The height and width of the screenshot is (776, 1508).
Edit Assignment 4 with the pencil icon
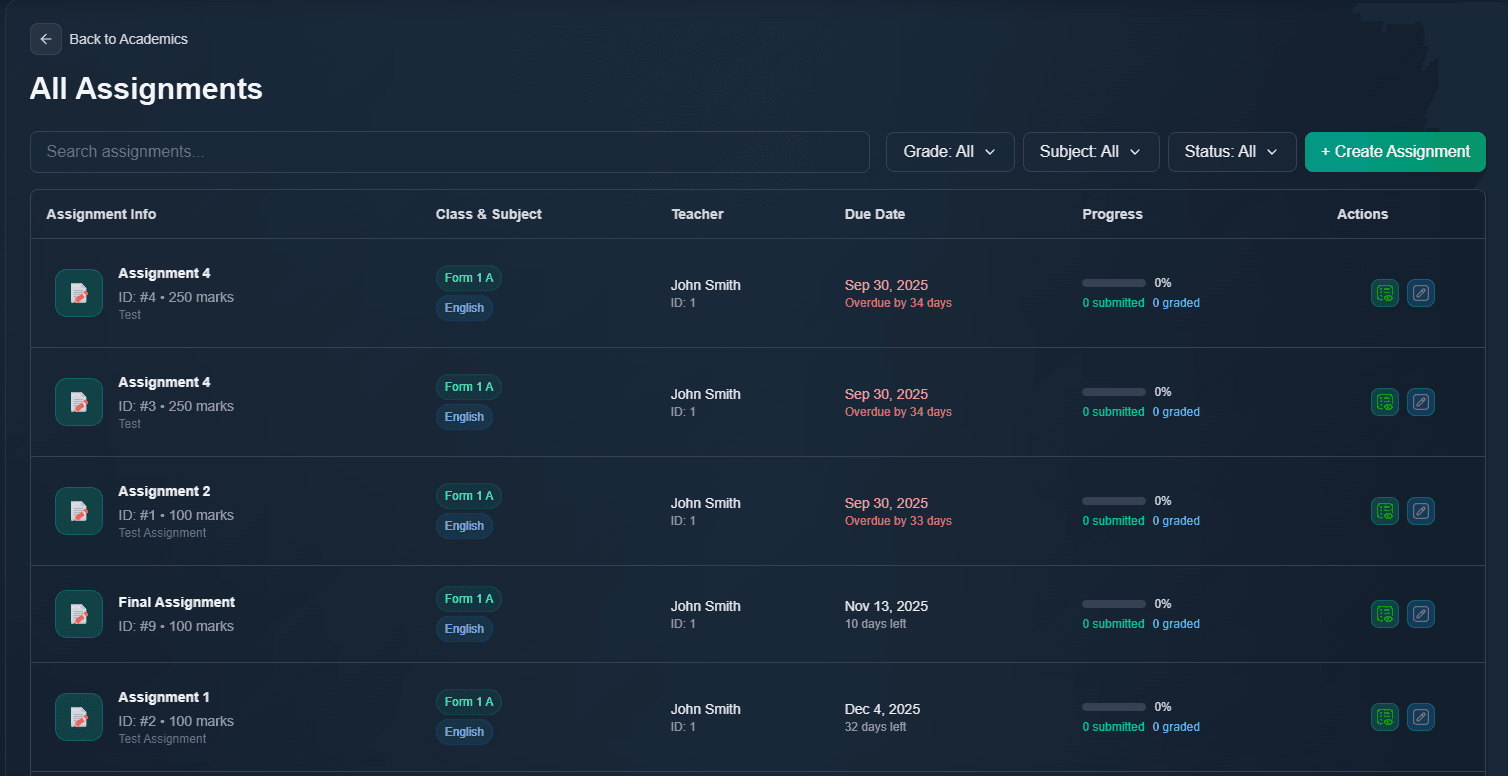tap(1421, 293)
